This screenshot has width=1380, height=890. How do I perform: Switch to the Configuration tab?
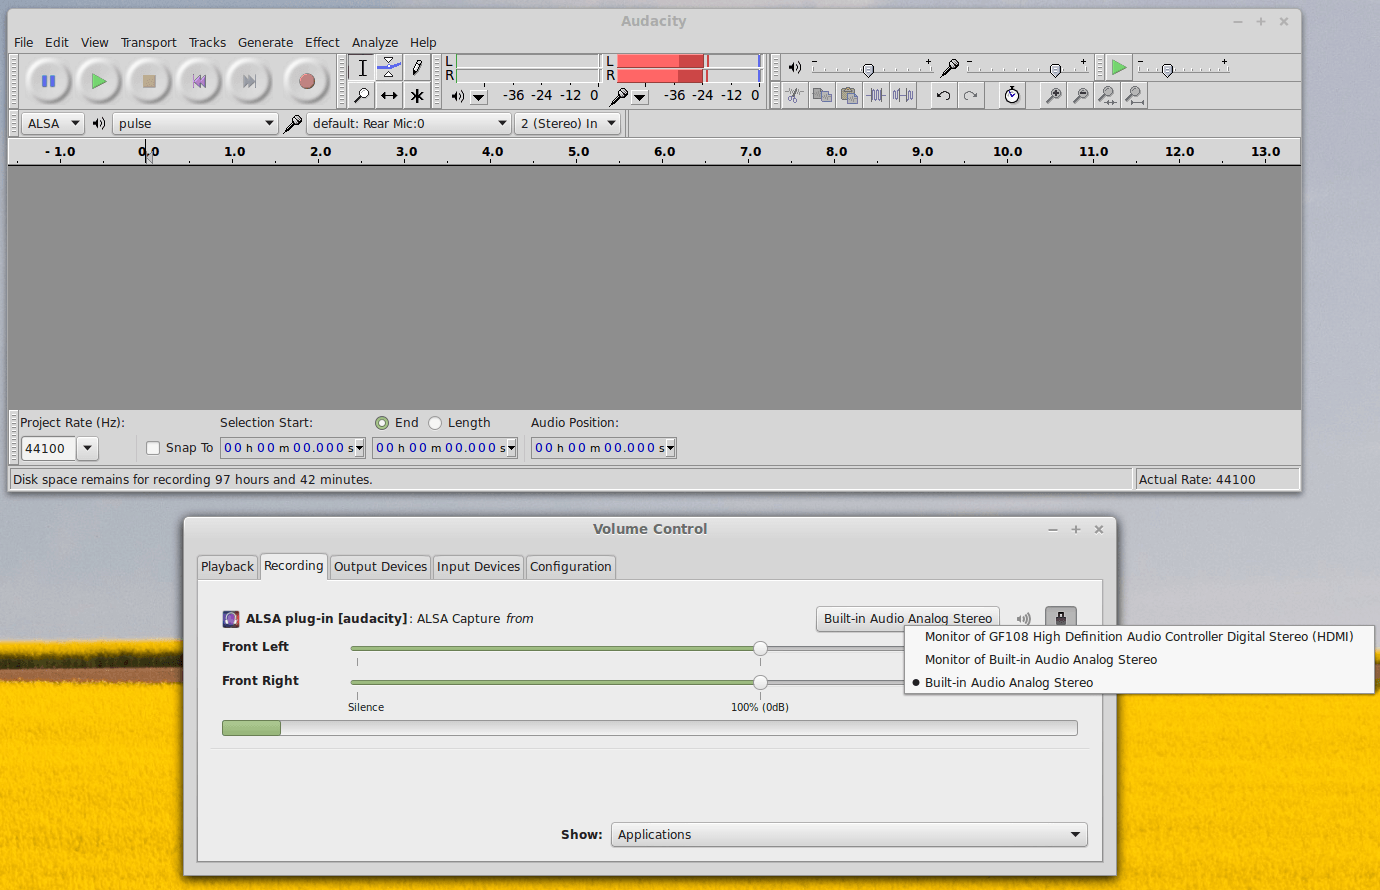570,566
